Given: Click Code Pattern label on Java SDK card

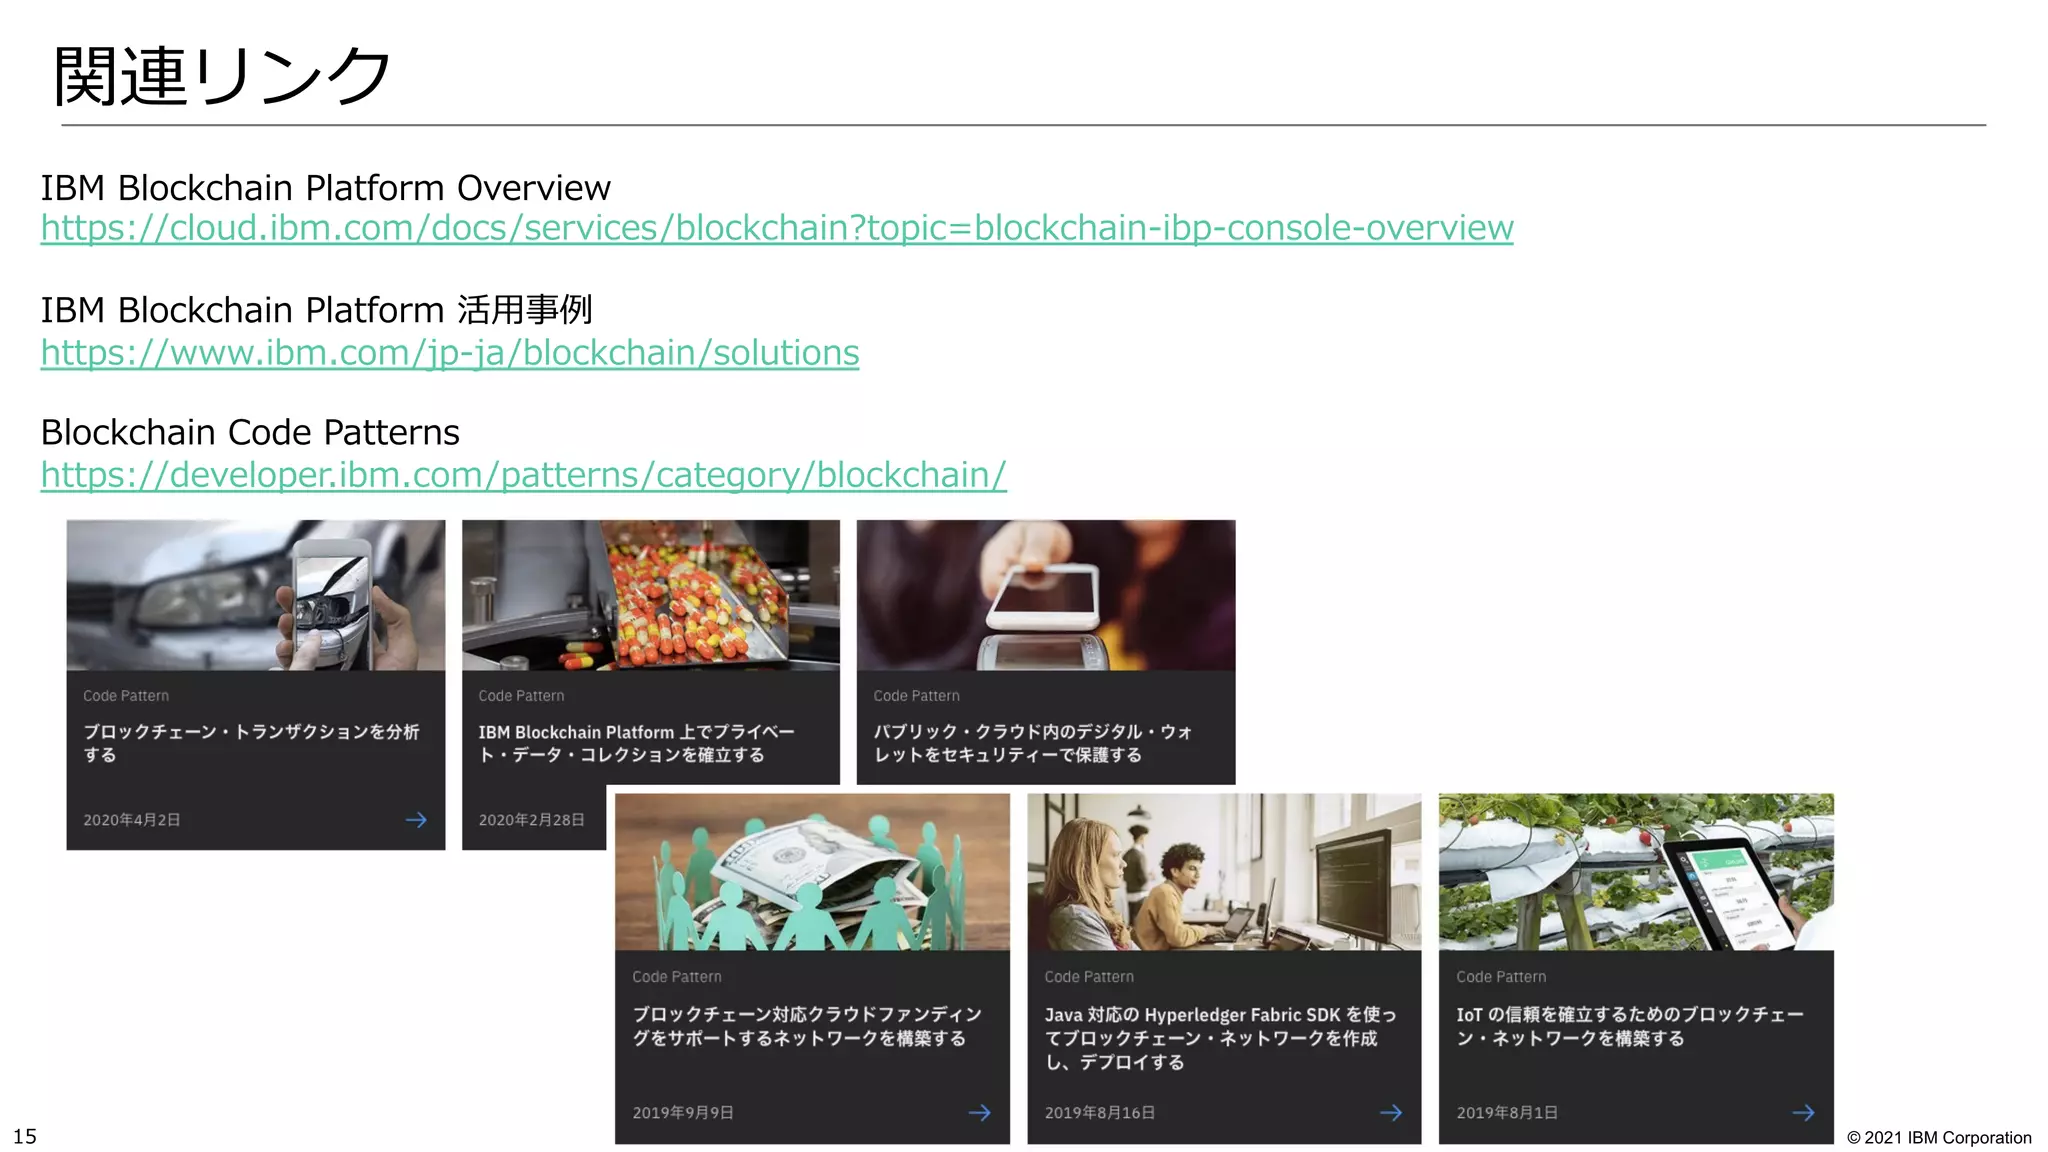Looking at the screenshot, I should point(1089,977).
